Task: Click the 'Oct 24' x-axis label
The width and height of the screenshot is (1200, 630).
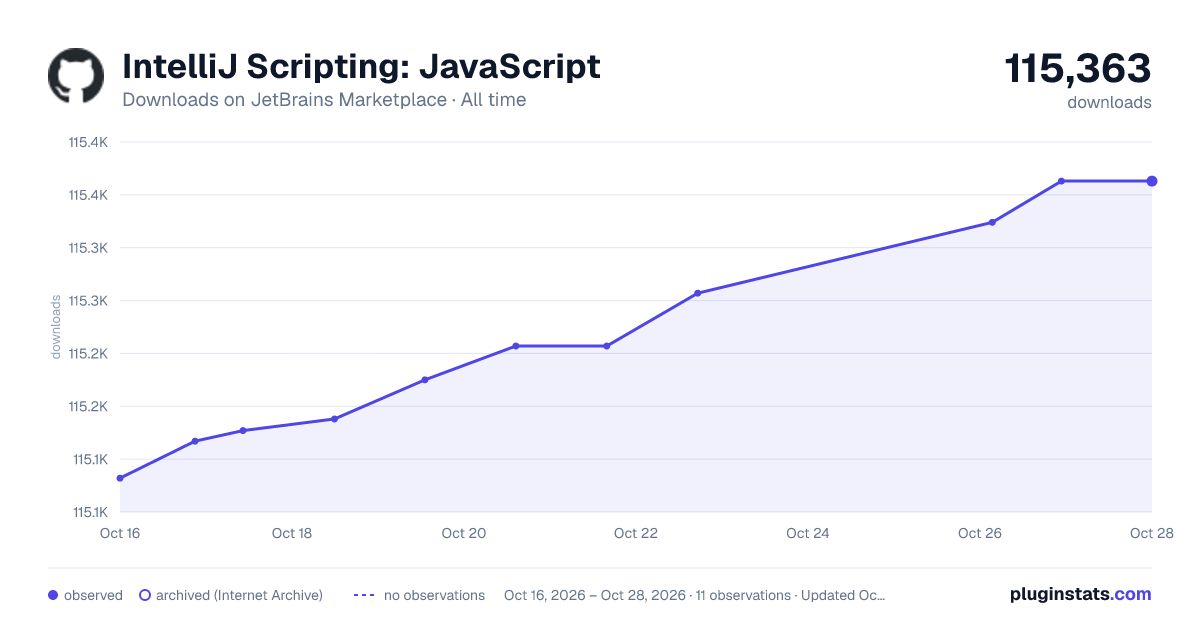Action: coord(808,533)
